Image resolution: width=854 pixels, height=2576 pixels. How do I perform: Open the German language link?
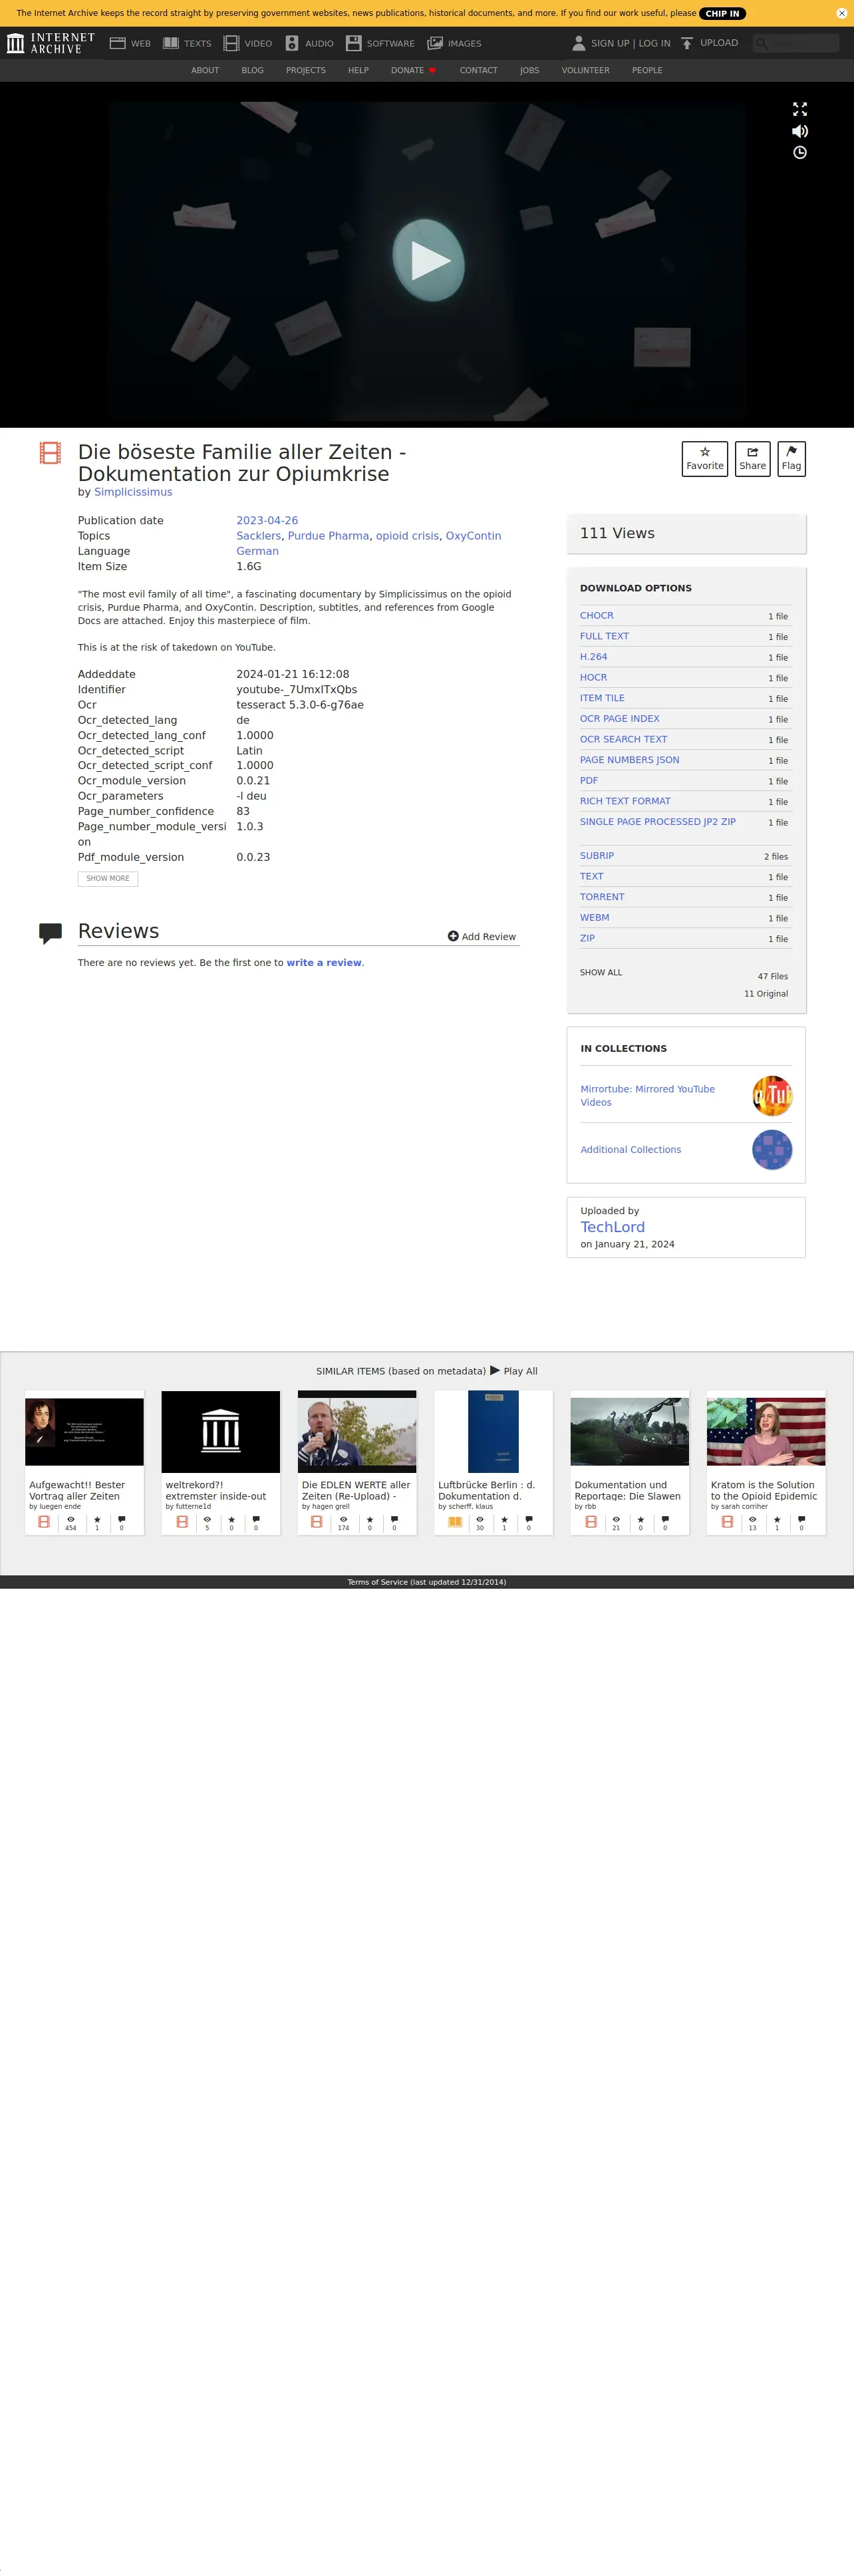[x=257, y=551]
